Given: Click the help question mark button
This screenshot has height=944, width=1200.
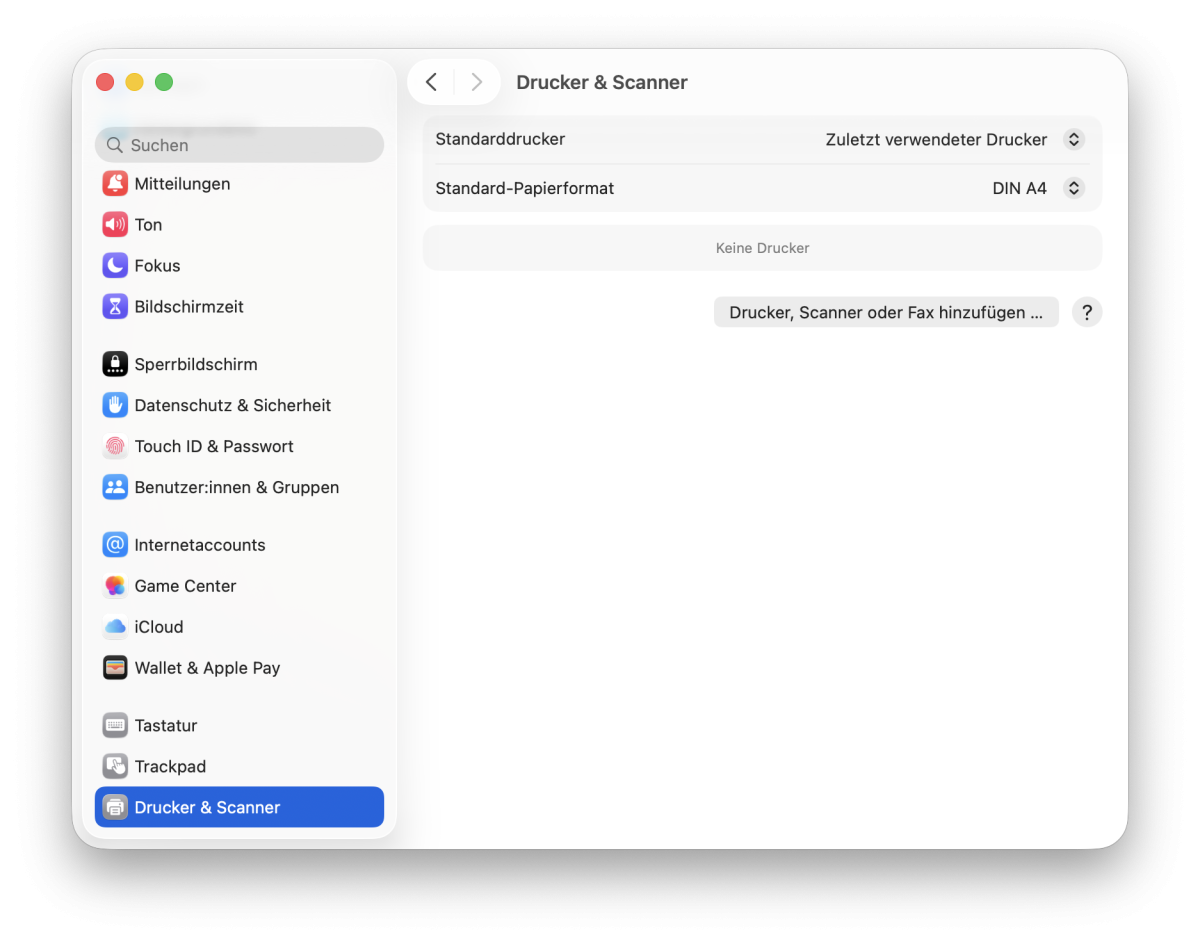Looking at the screenshot, I should click(1087, 313).
